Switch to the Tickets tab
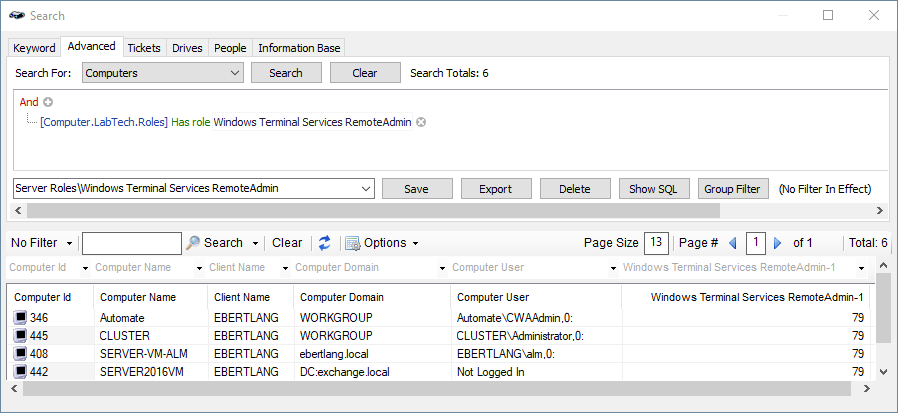The width and height of the screenshot is (898, 413). pos(144,48)
